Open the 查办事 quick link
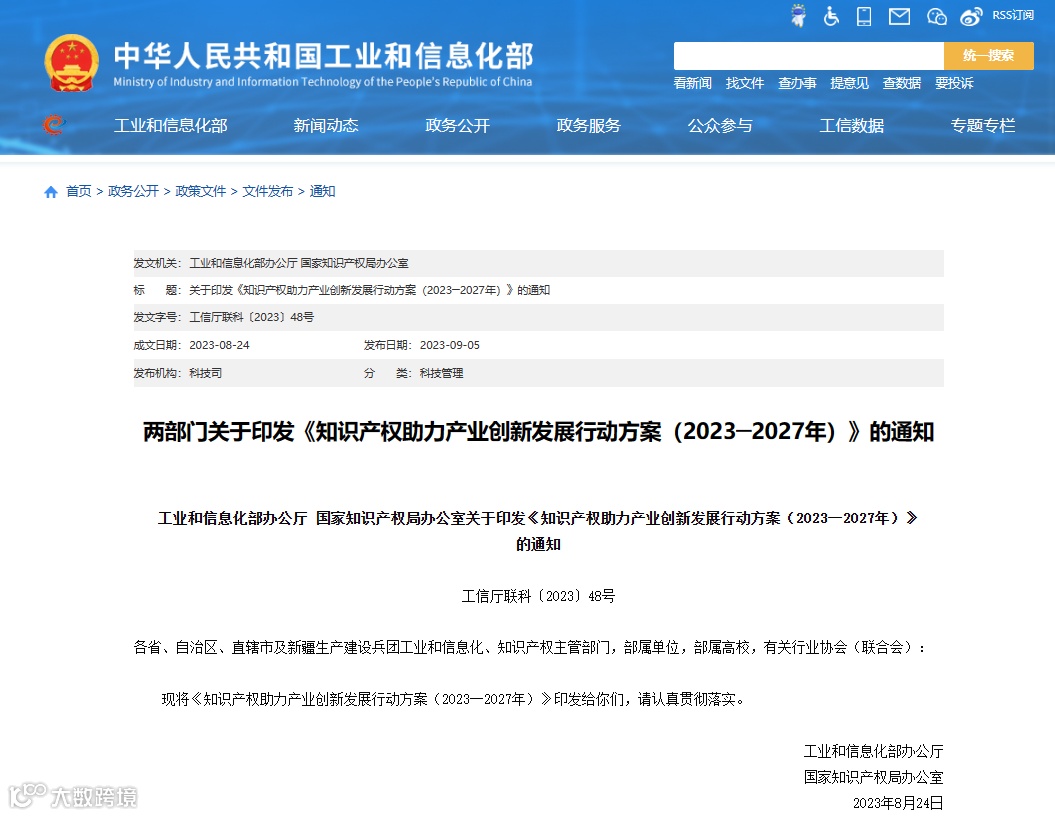The height and width of the screenshot is (816, 1055). pos(797,83)
